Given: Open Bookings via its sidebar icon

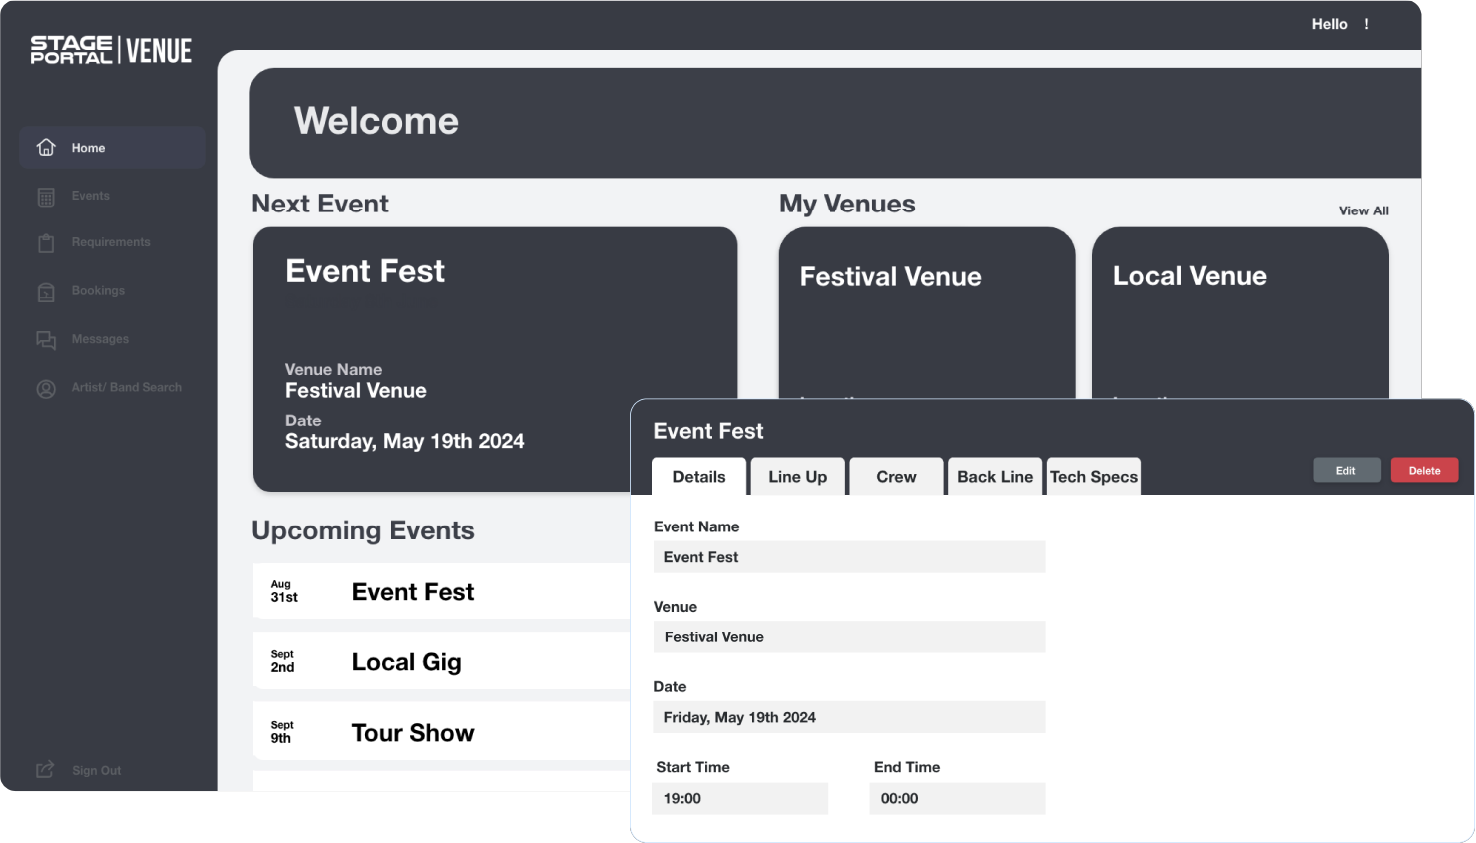Looking at the screenshot, I should coord(46,290).
